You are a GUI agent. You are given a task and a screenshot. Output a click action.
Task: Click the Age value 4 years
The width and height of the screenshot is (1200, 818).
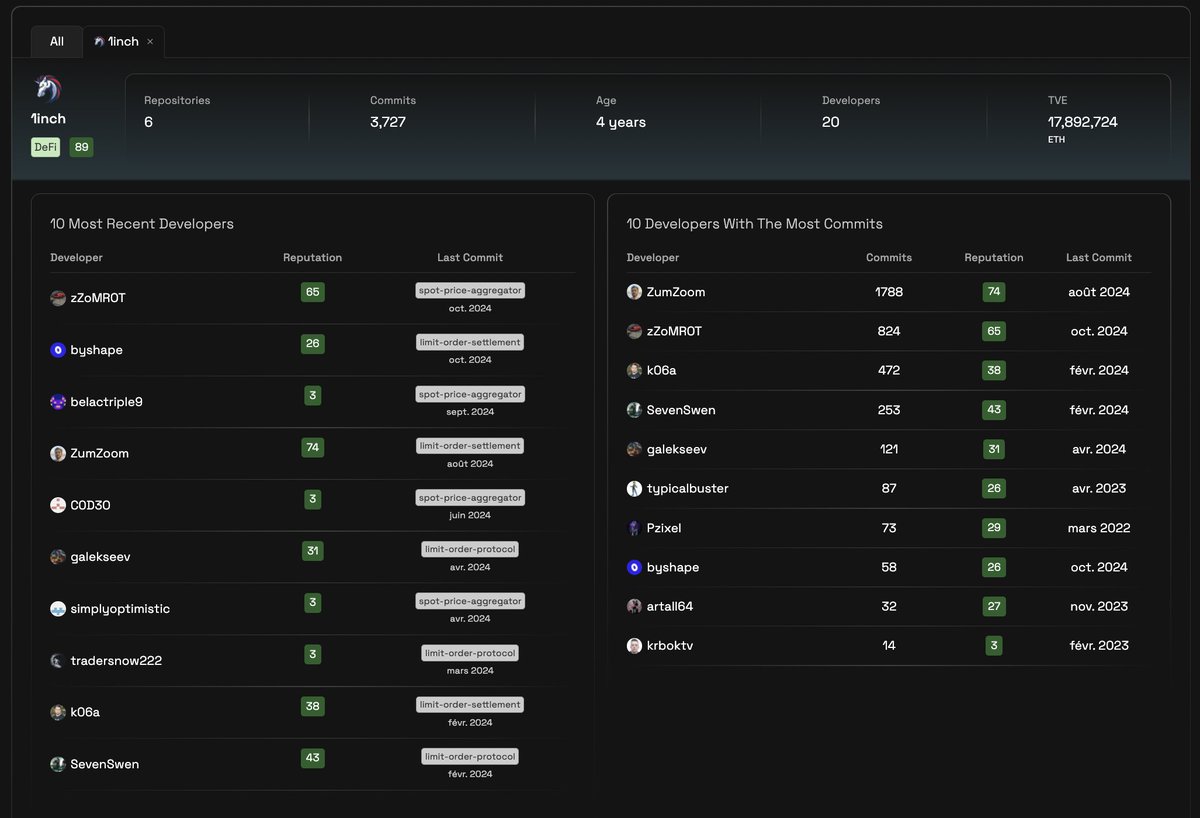point(621,122)
